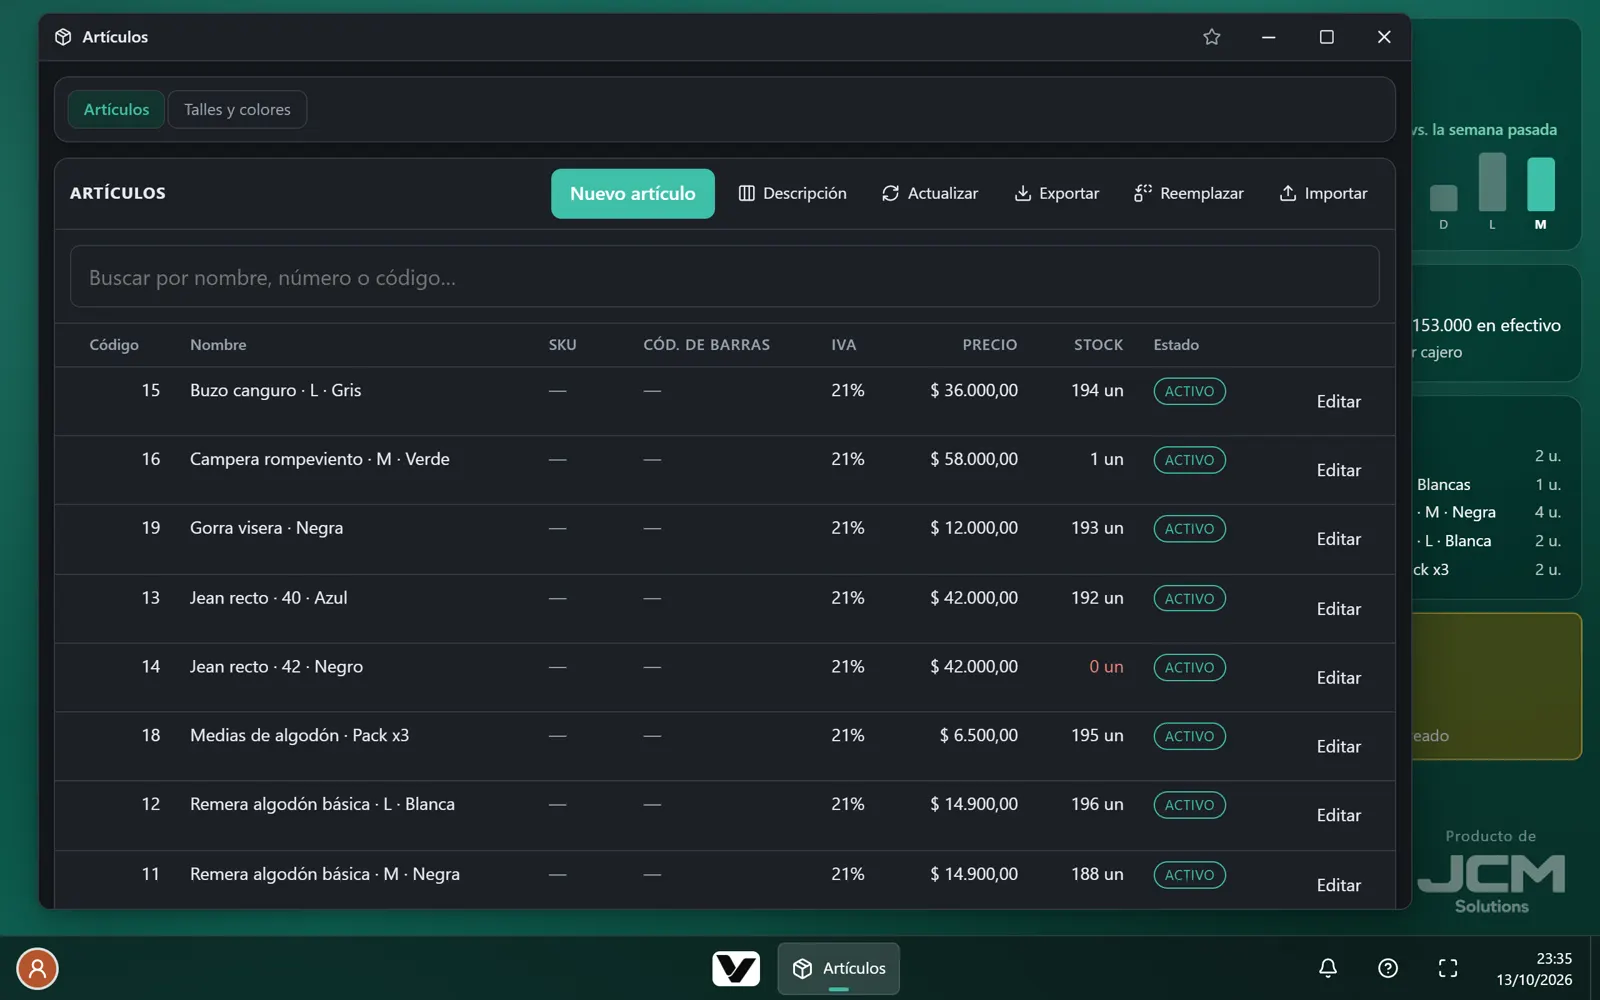Toggle fullscreen icon in taskbar

pyautogui.click(x=1448, y=968)
